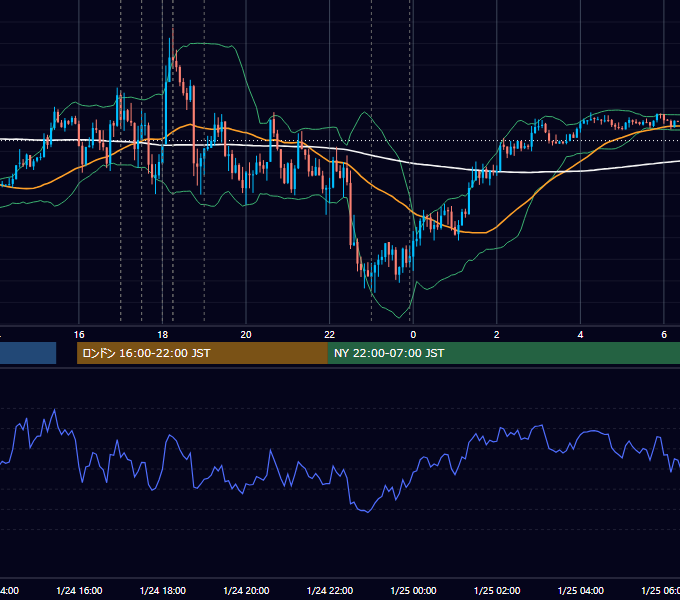Click the '1/24 22:00' indicator axis label
680x600 pixels.
coord(330,590)
